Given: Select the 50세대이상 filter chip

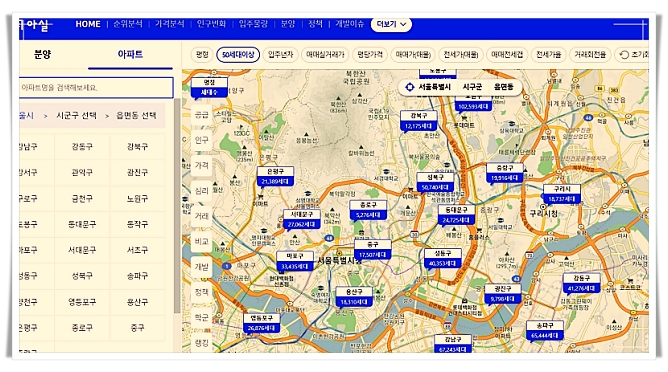Looking at the screenshot, I should tap(238, 55).
